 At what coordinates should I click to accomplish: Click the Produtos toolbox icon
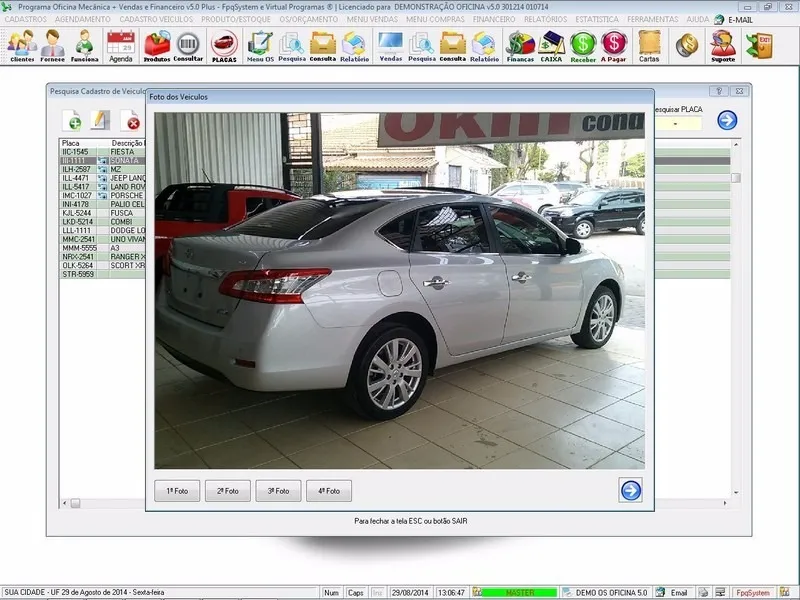coord(157,46)
